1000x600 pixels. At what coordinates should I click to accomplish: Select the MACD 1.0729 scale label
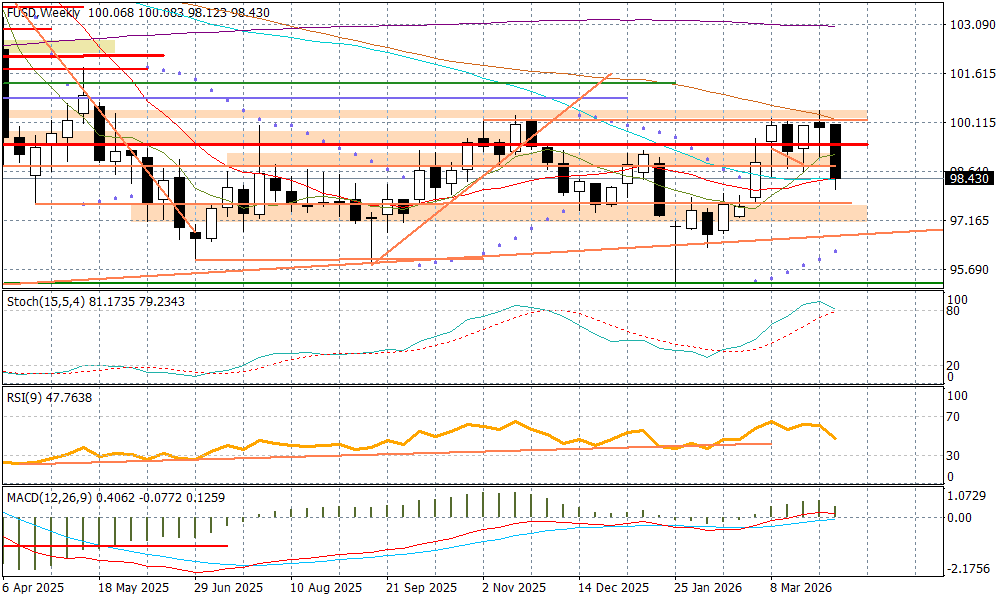click(967, 496)
